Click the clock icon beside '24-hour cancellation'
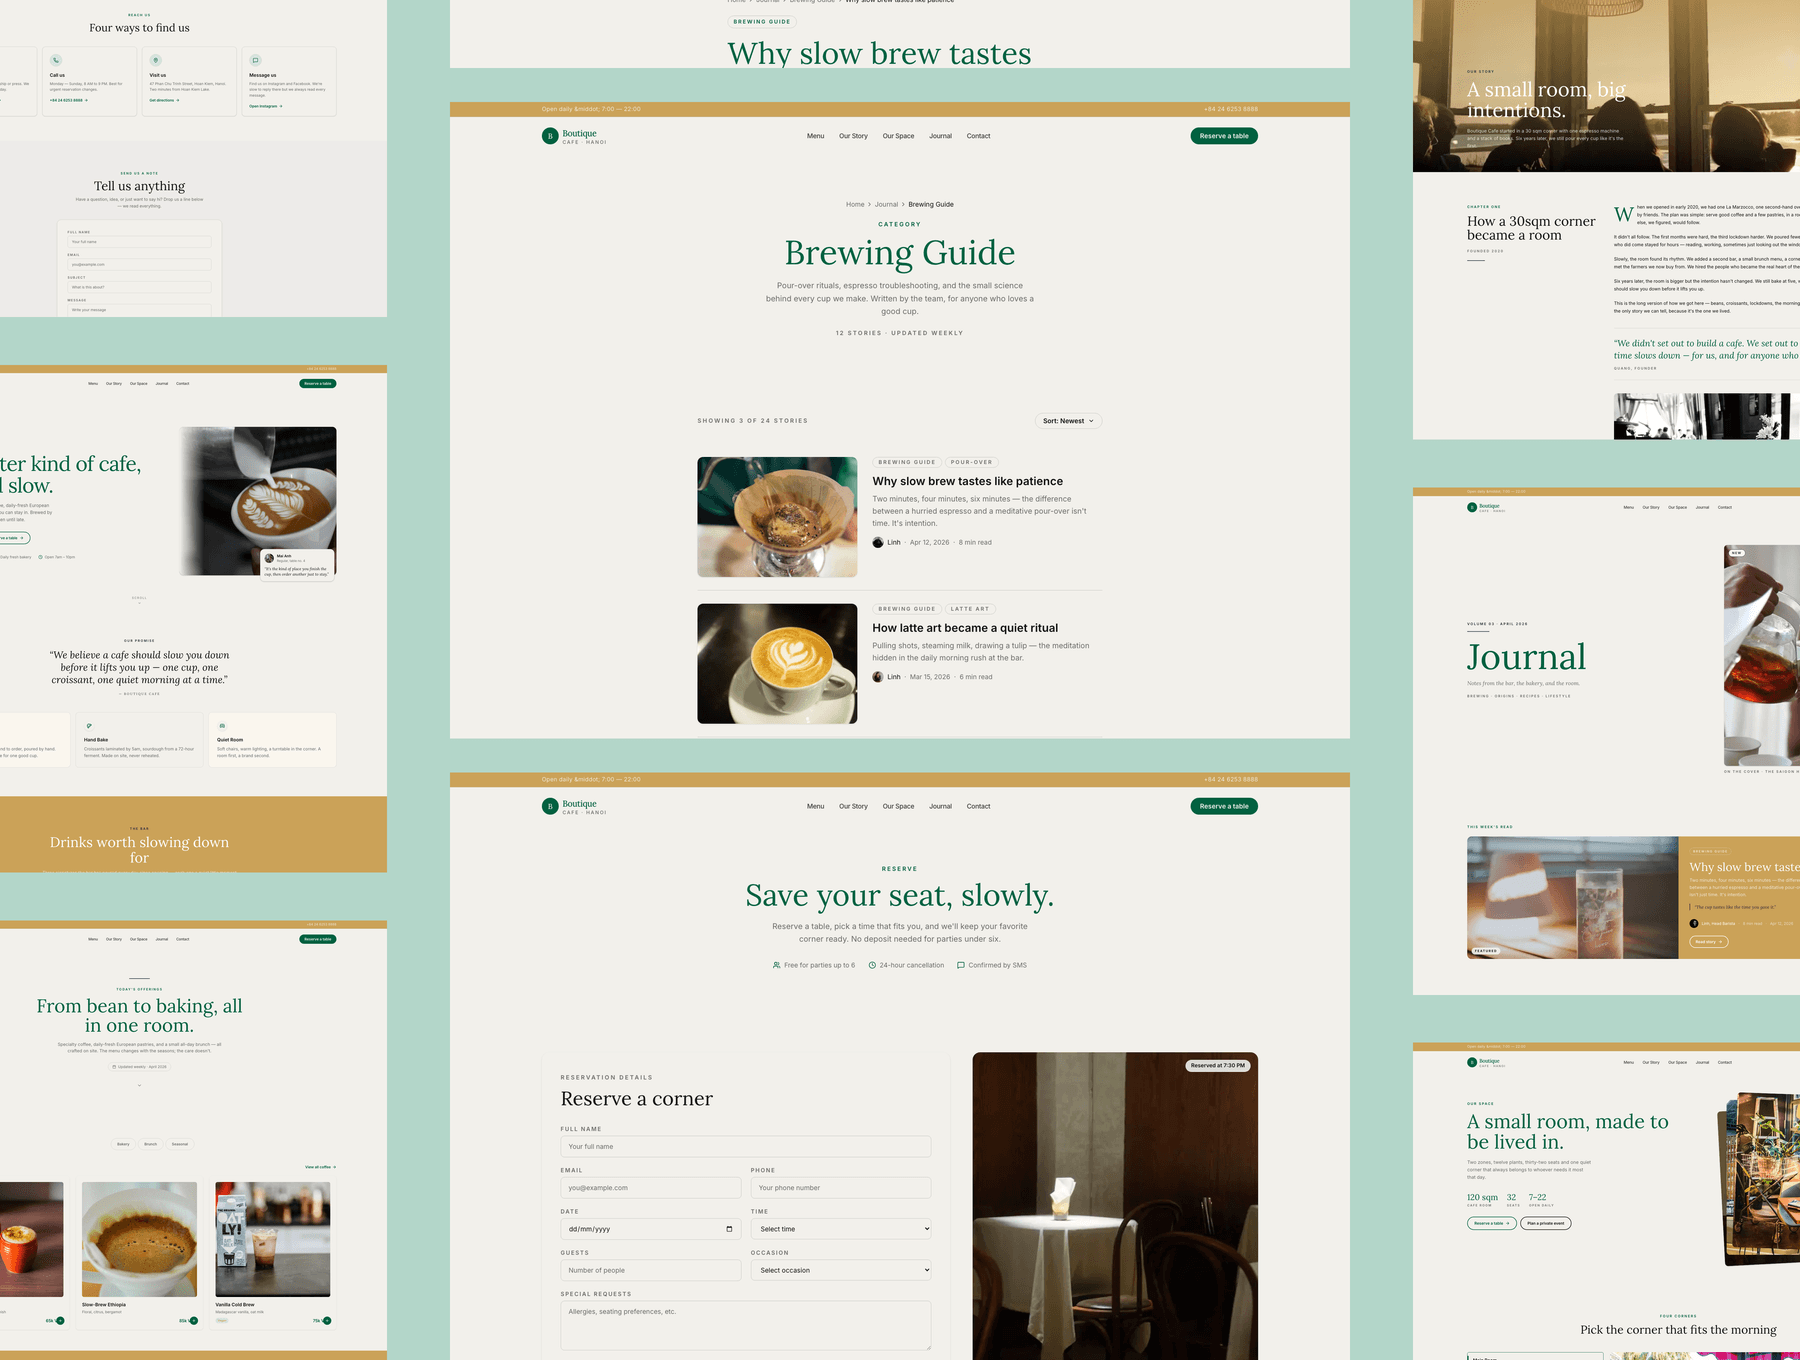The width and height of the screenshot is (1800, 1360). (x=872, y=965)
